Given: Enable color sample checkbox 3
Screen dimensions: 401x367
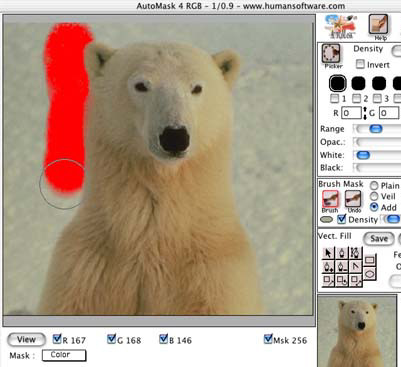Looking at the screenshot, I should pos(377,98).
